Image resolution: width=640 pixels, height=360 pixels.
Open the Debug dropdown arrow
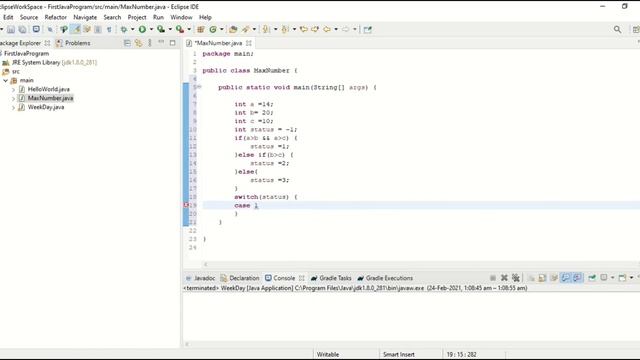click(x=132, y=29)
